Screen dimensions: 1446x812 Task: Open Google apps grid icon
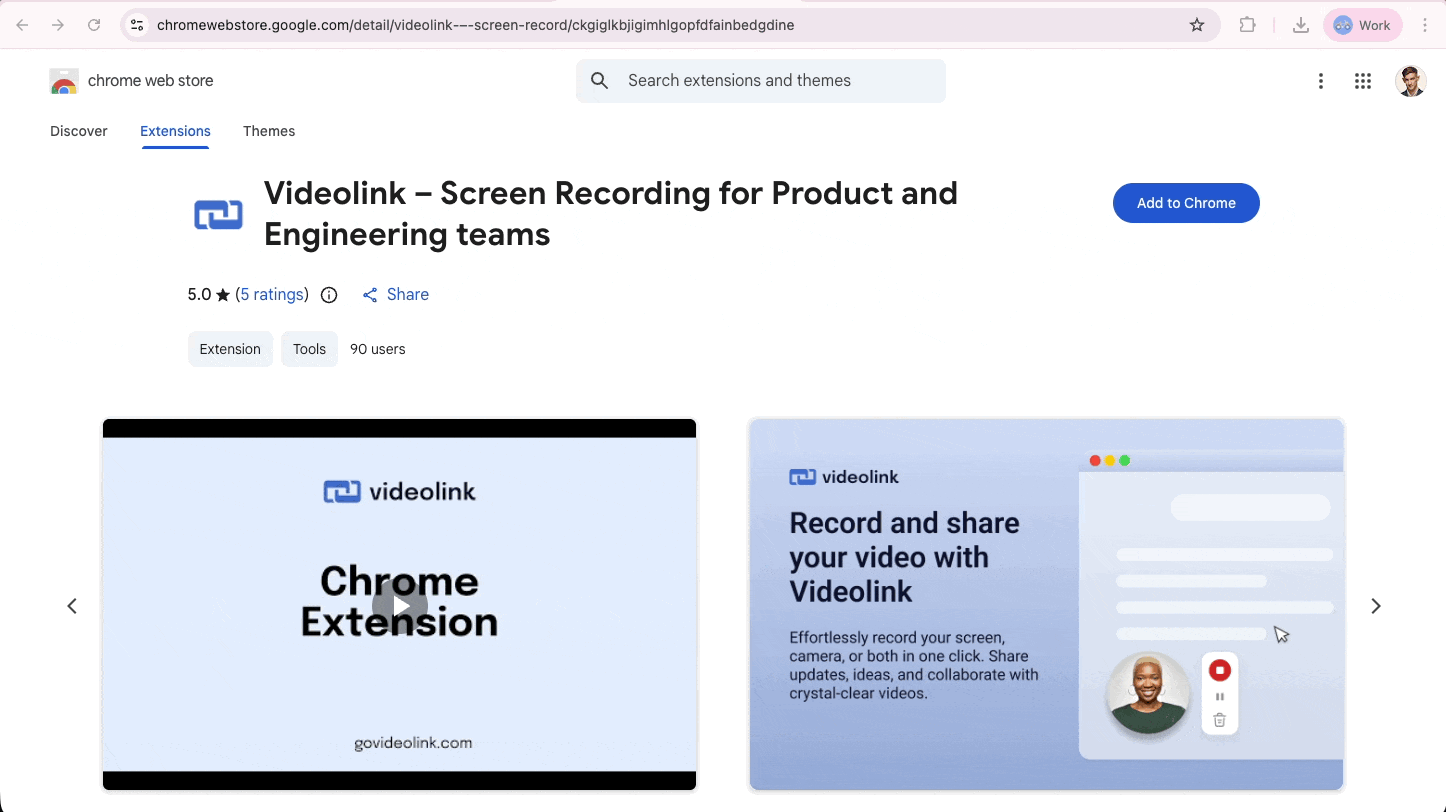coord(1363,81)
